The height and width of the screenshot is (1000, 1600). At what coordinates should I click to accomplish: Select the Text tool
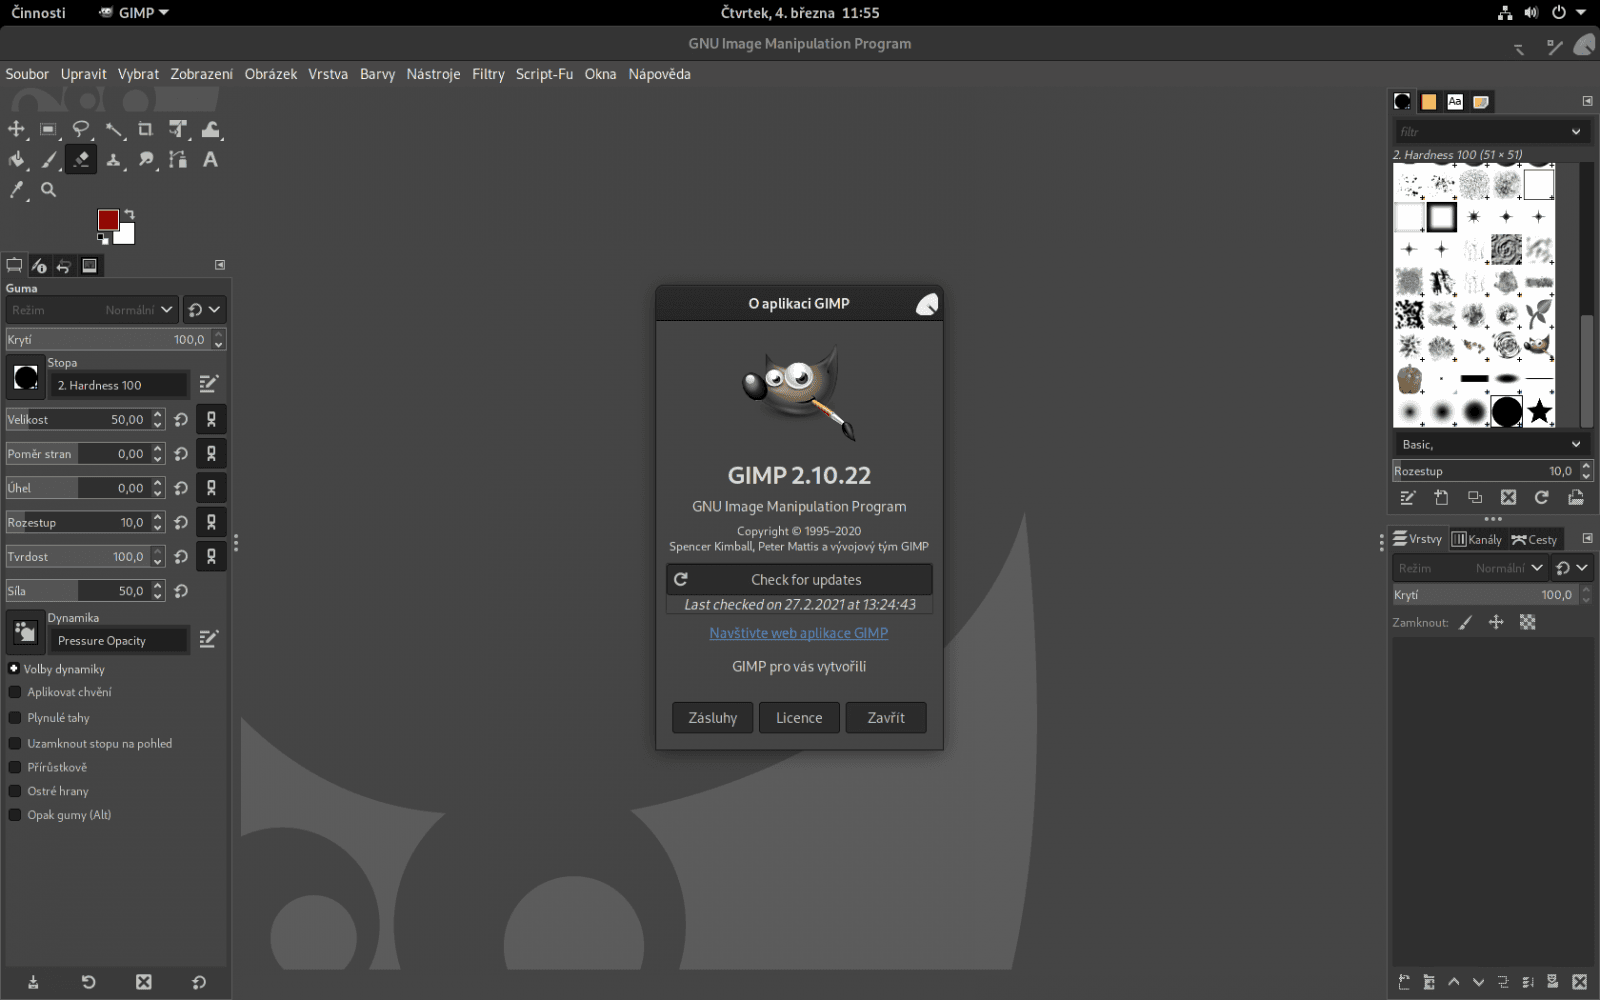click(x=210, y=159)
